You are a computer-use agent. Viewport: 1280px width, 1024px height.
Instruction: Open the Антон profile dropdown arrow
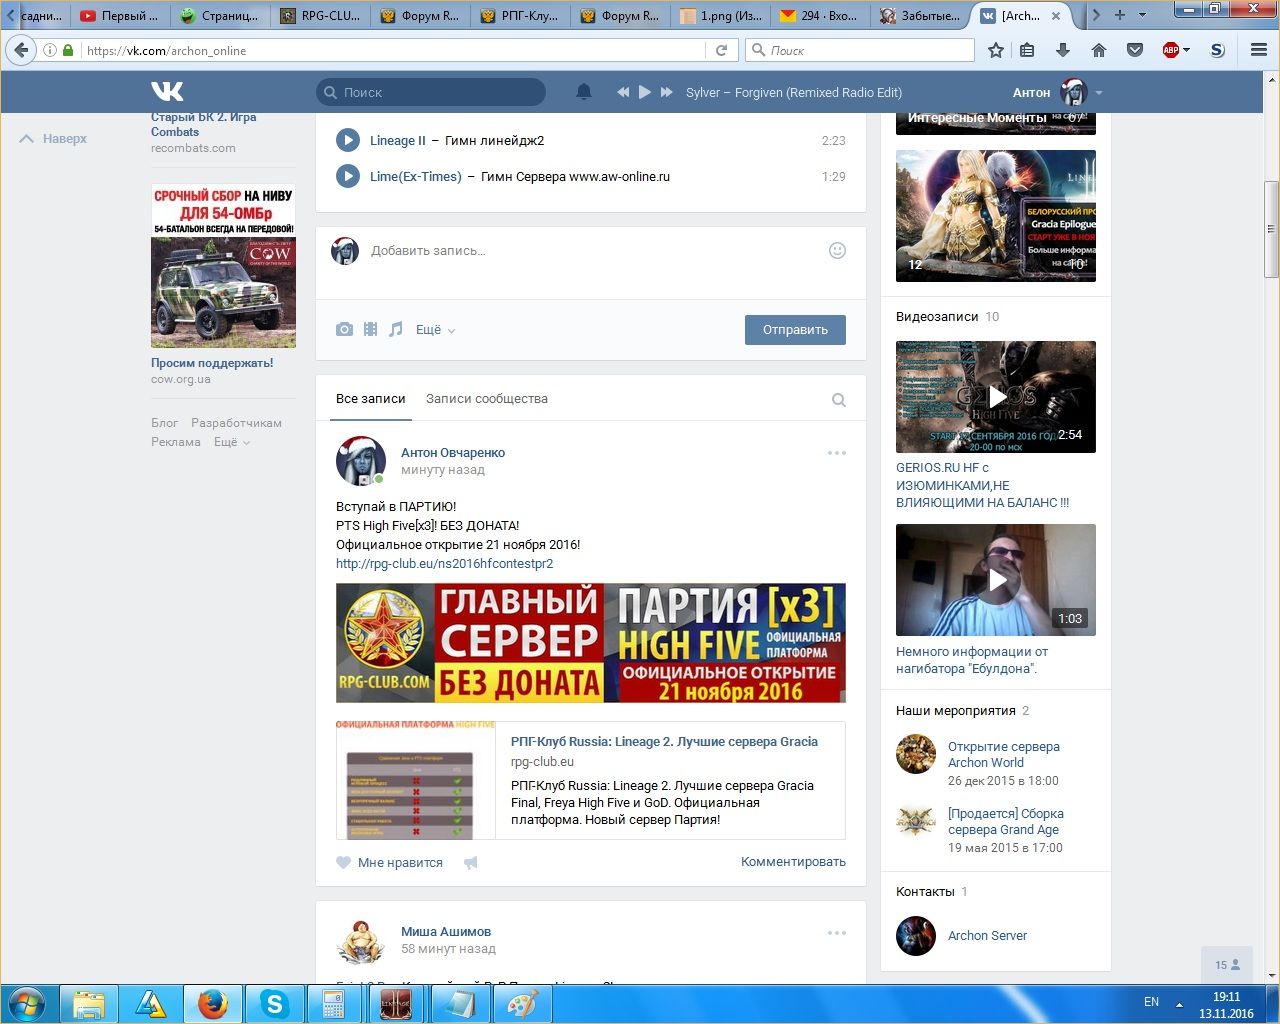pyautogui.click(x=1099, y=93)
